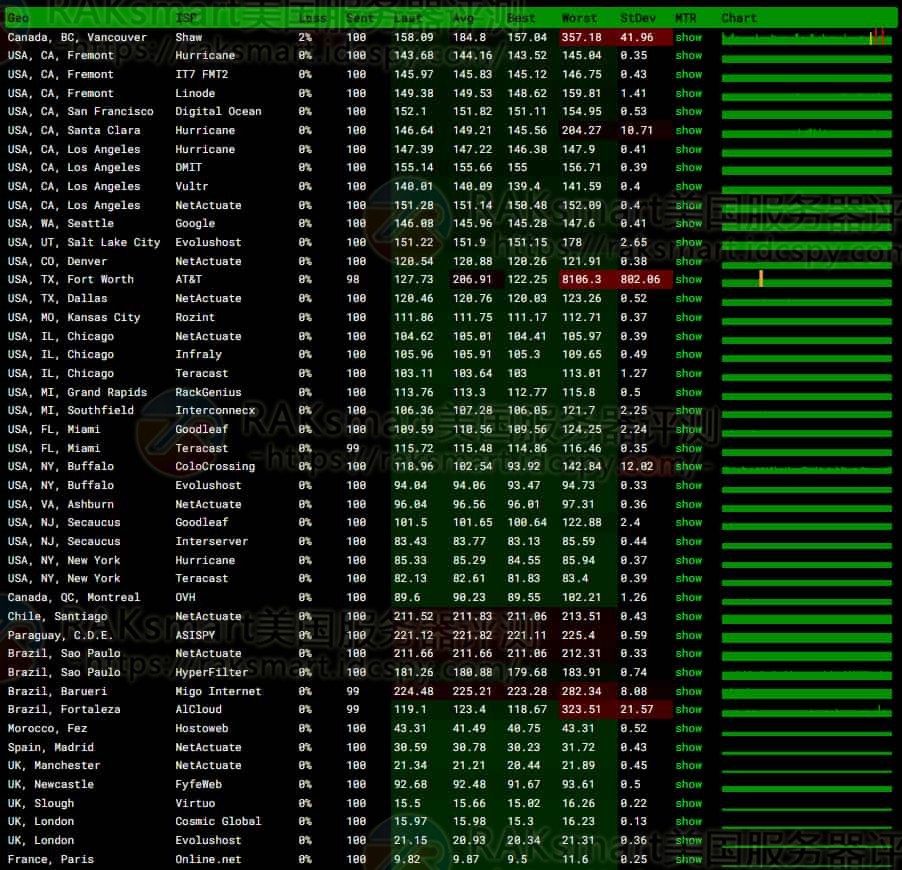The height and width of the screenshot is (870, 902).
Task: Click show for ColoCrossing Buffalo row
Action: click(688, 467)
